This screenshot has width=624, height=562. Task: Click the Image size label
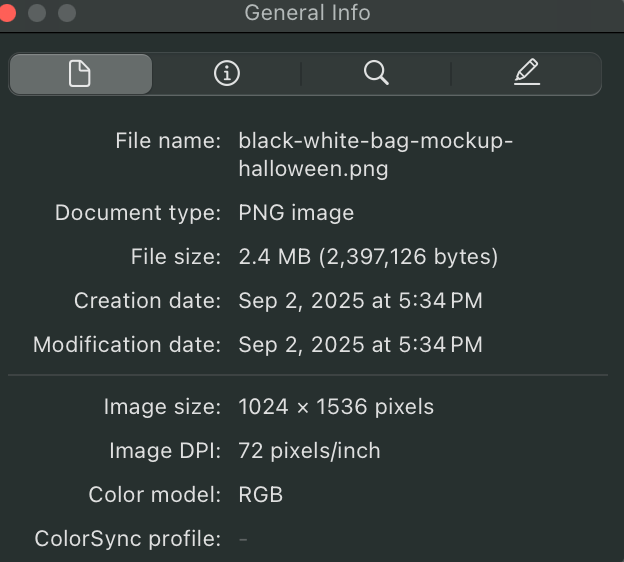pyautogui.click(x=162, y=407)
